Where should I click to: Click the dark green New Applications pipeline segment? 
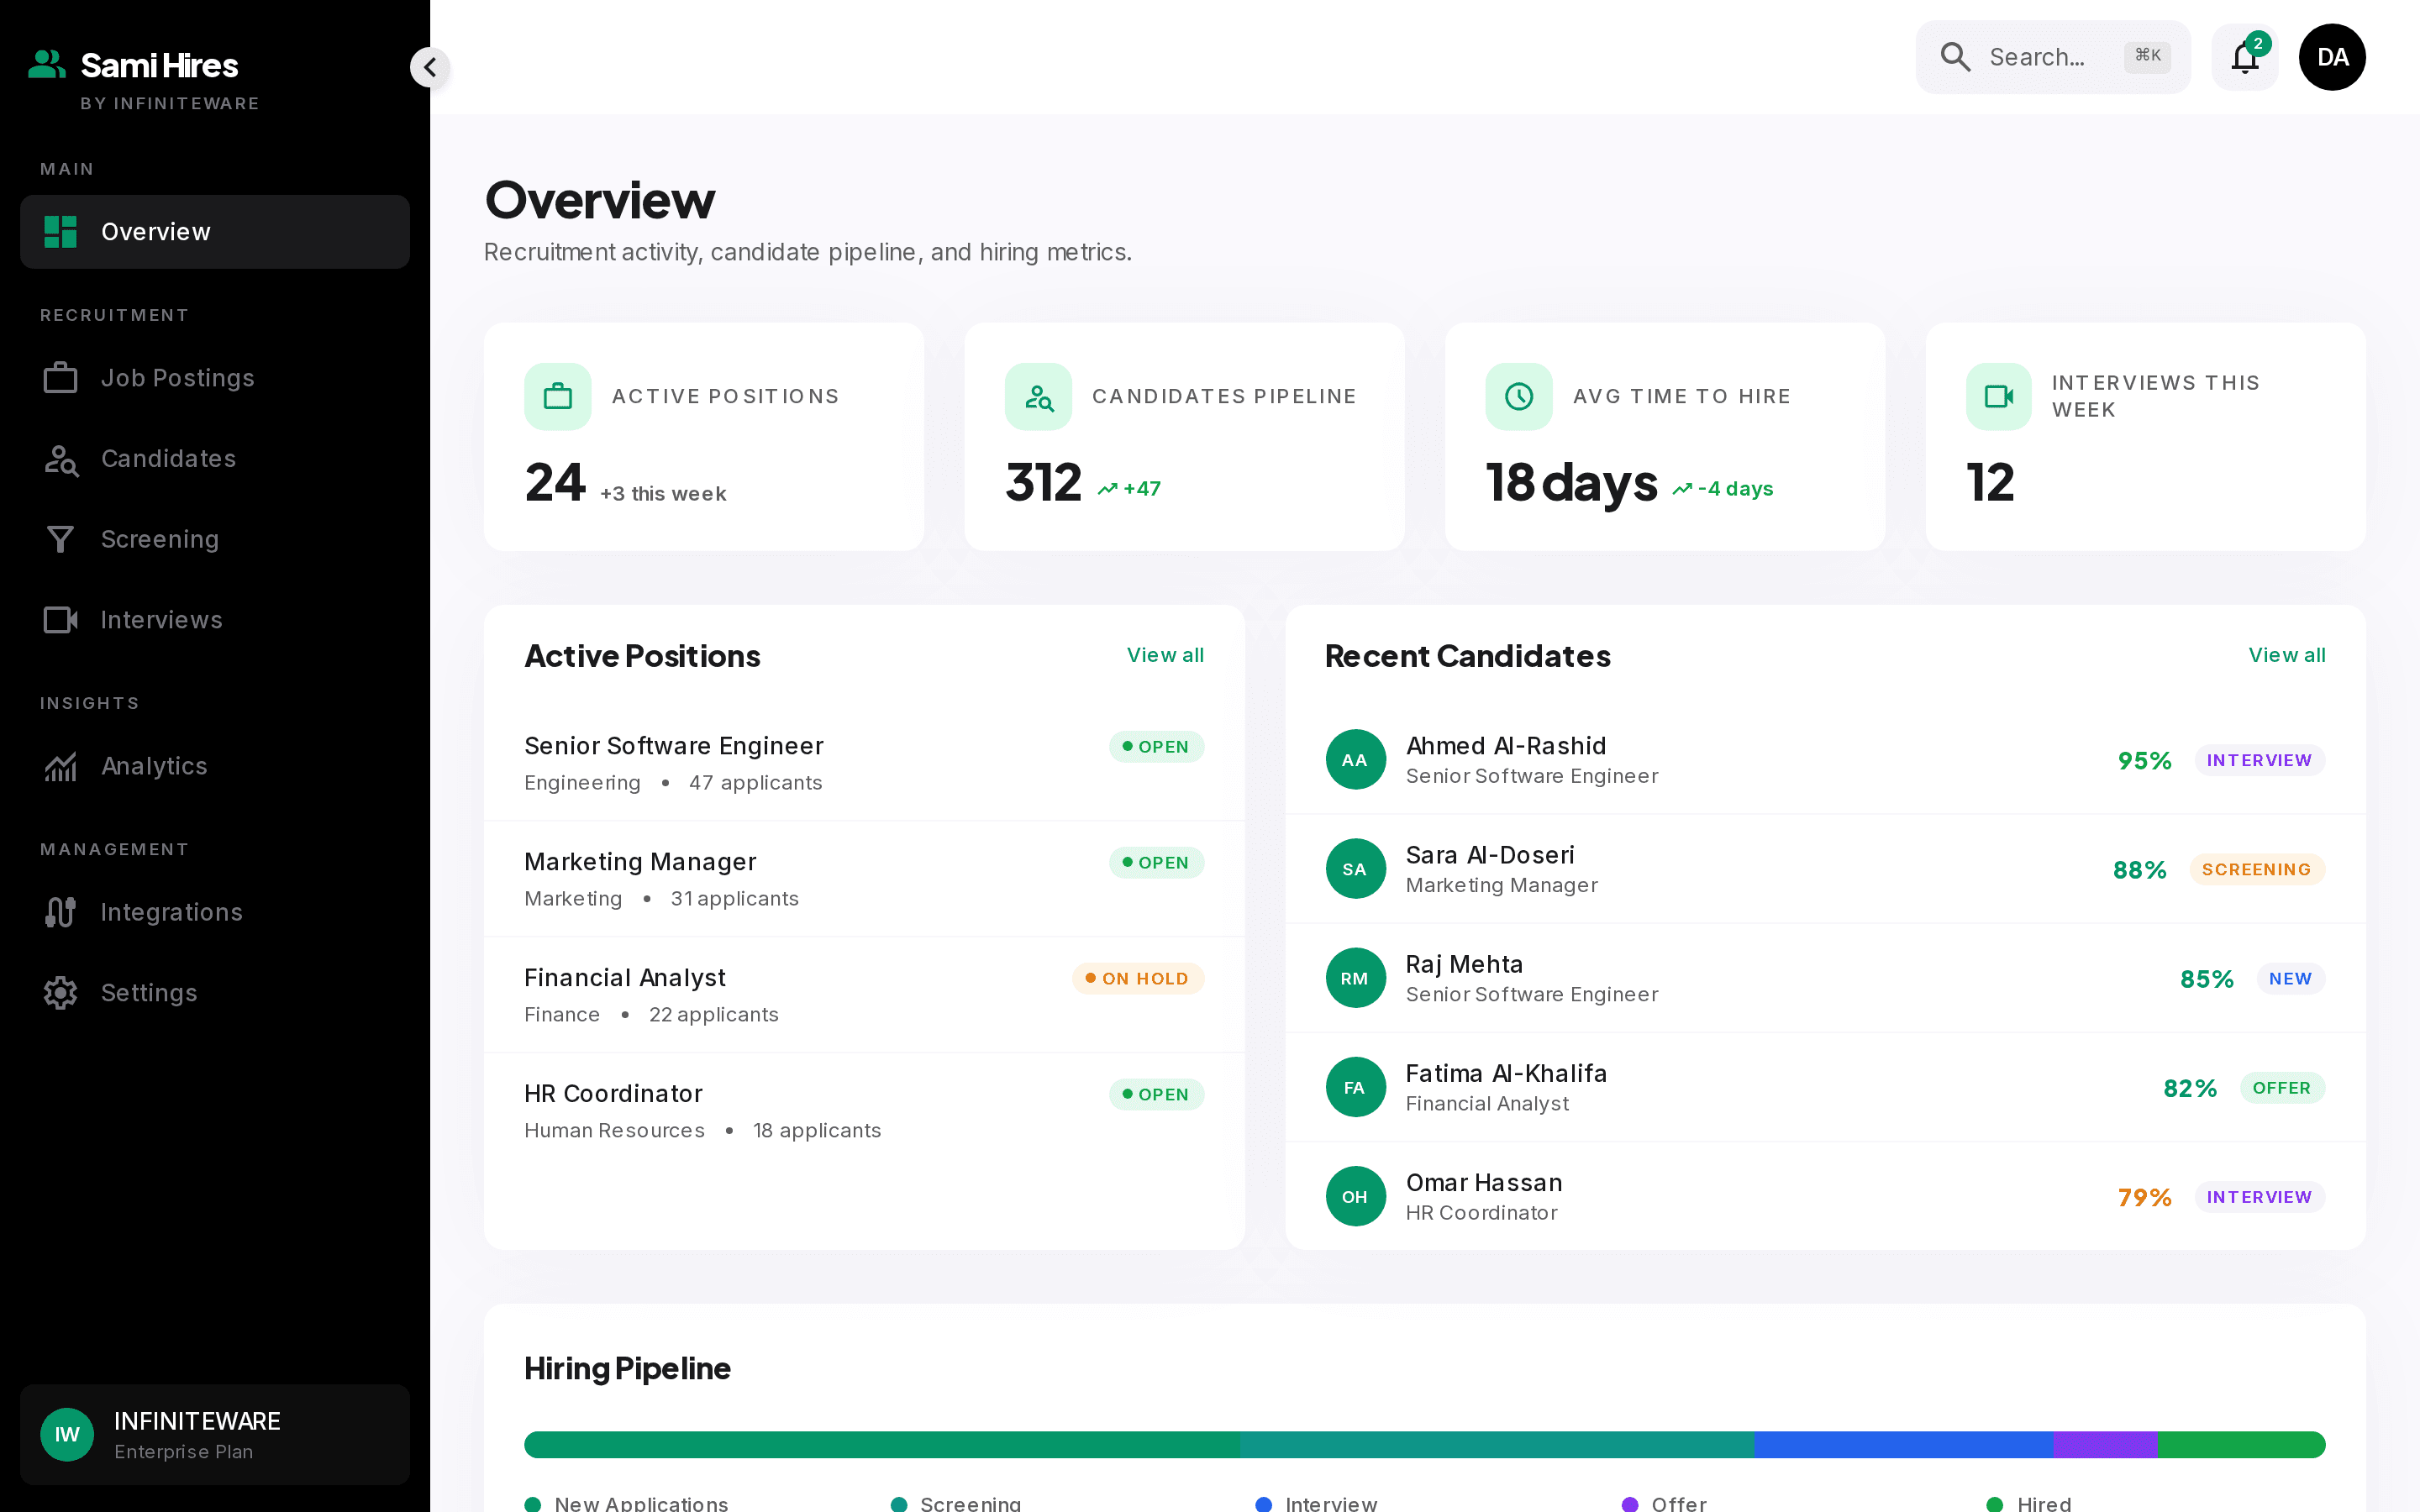coord(882,1444)
